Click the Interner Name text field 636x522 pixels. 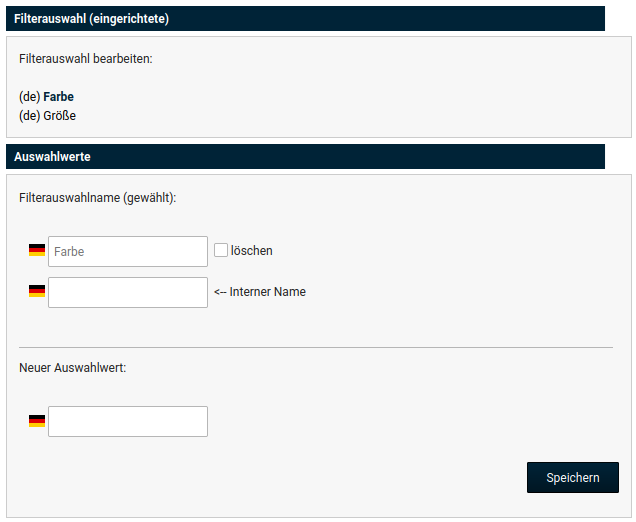pyautogui.click(x=128, y=292)
